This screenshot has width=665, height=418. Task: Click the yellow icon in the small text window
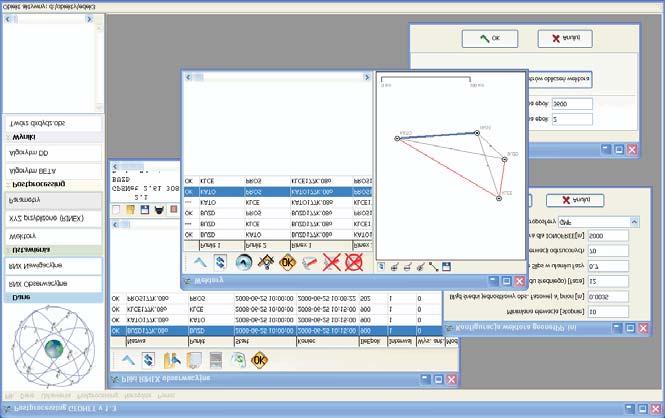click(x=131, y=209)
